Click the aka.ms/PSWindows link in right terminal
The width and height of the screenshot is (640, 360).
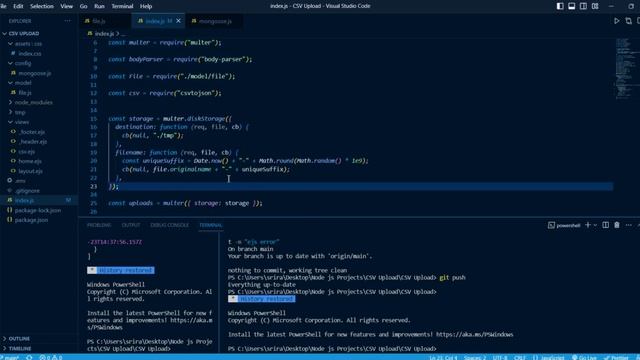click(474, 335)
